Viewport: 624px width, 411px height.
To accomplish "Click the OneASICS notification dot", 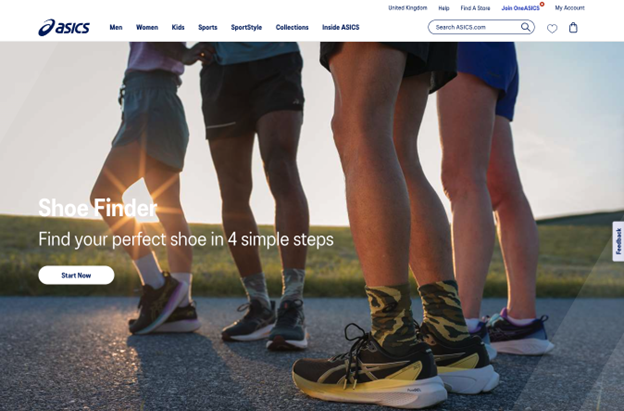I will pyautogui.click(x=542, y=4).
